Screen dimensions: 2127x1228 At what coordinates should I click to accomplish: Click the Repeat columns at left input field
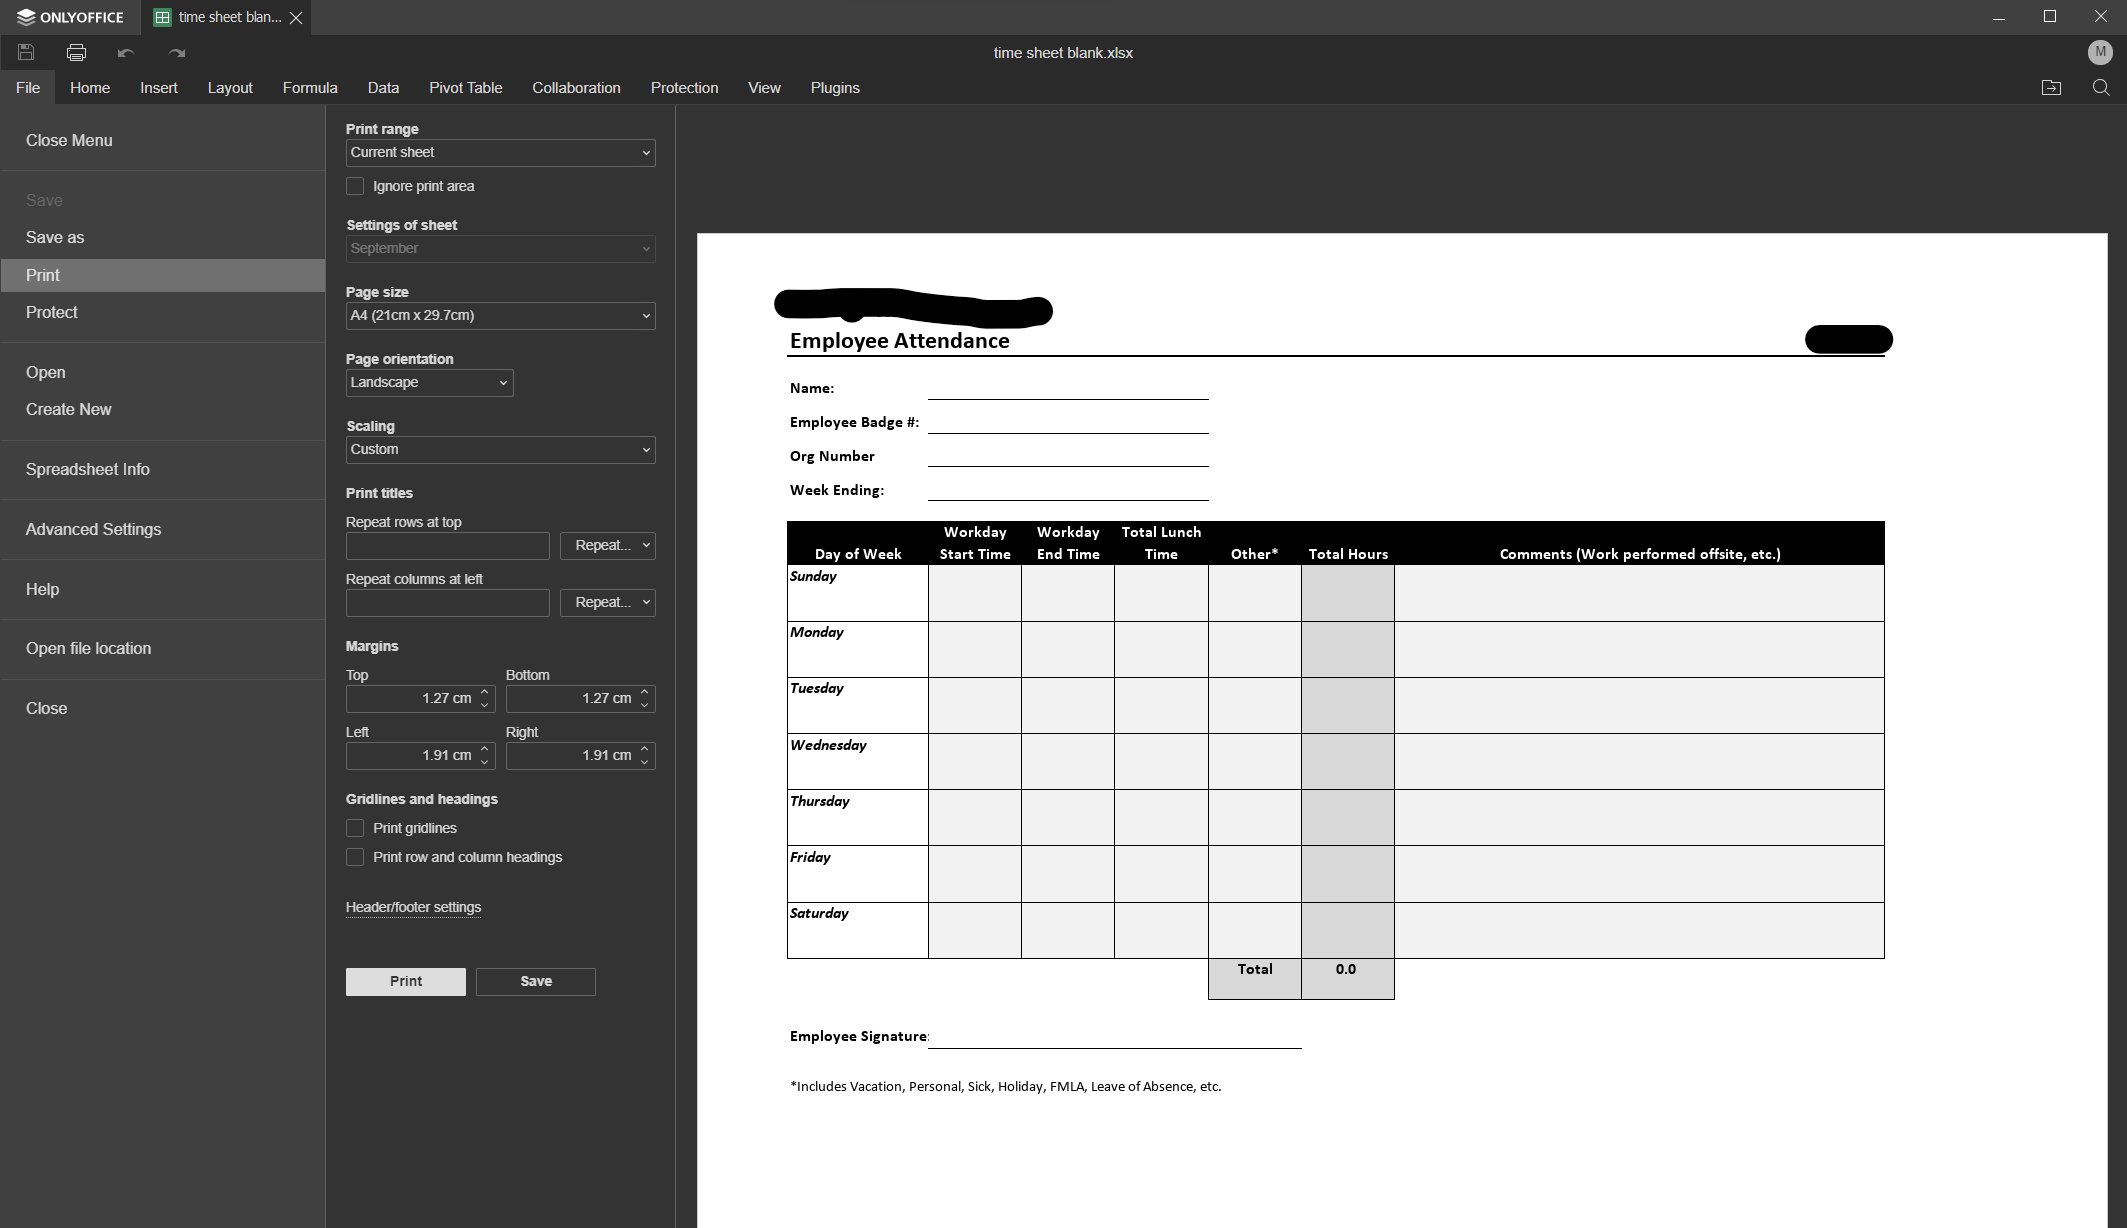(x=448, y=603)
